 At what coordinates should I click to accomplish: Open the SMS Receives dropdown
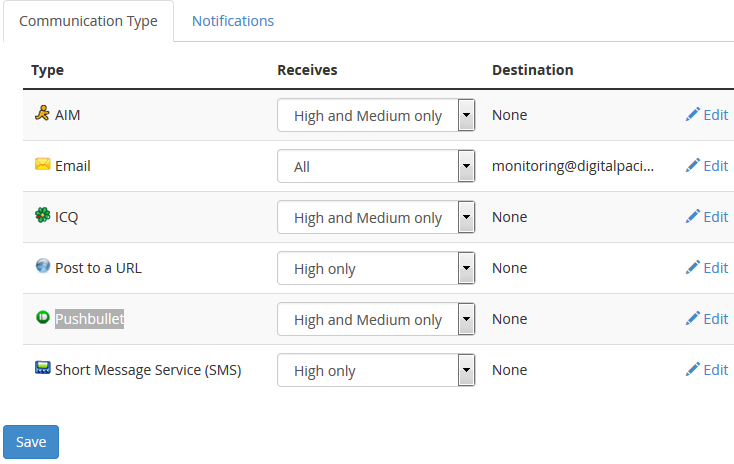[x=376, y=370]
